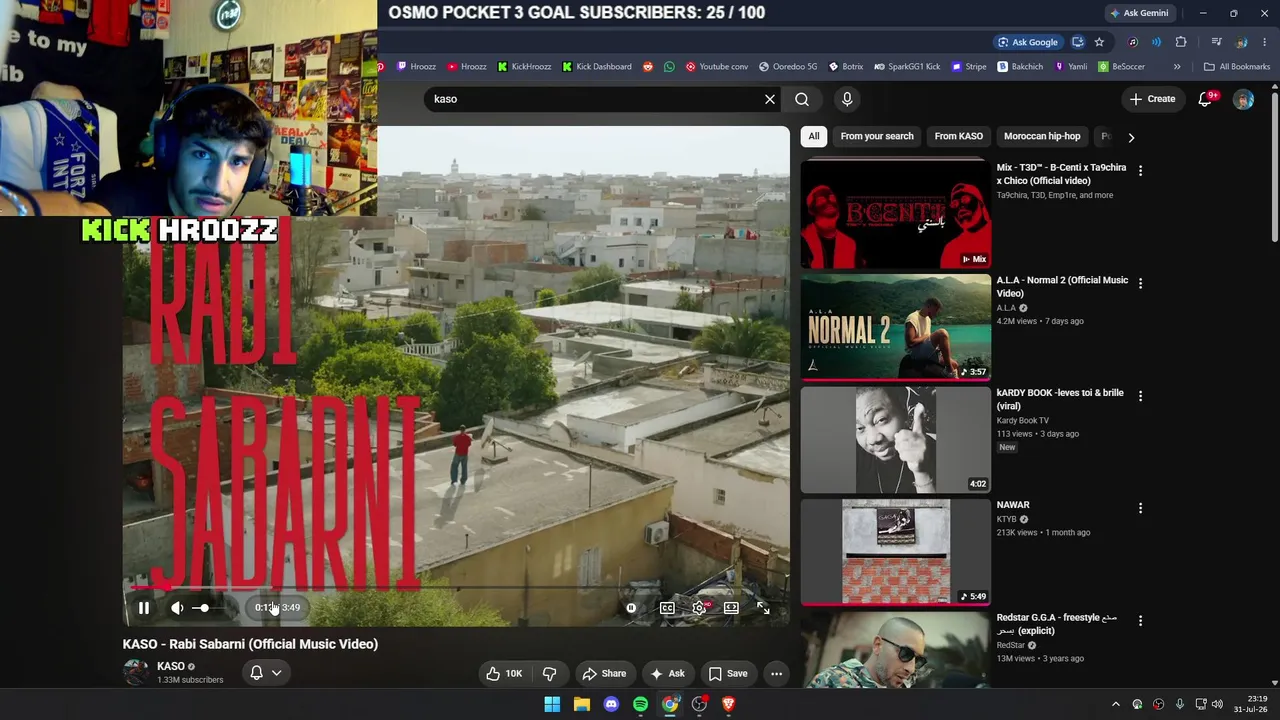Screen dimensions: 1280x720
Task: Turn on closed captions
Action: click(667, 608)
